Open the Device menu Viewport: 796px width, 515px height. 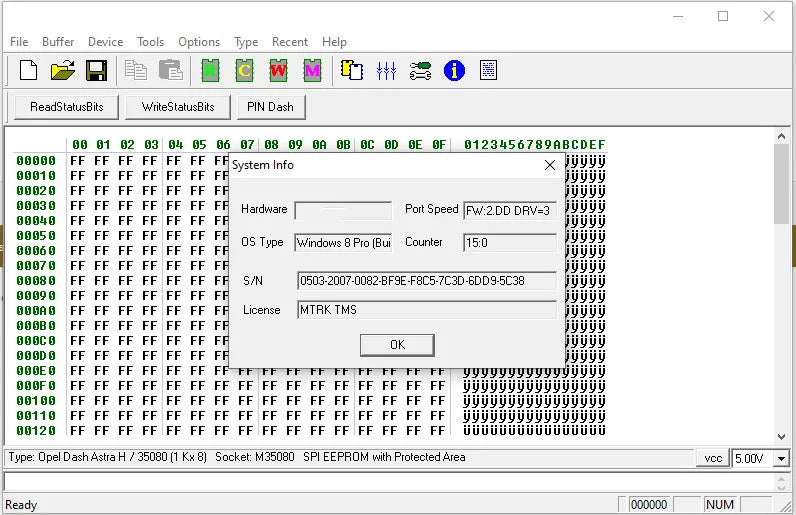tap(105, 42)
